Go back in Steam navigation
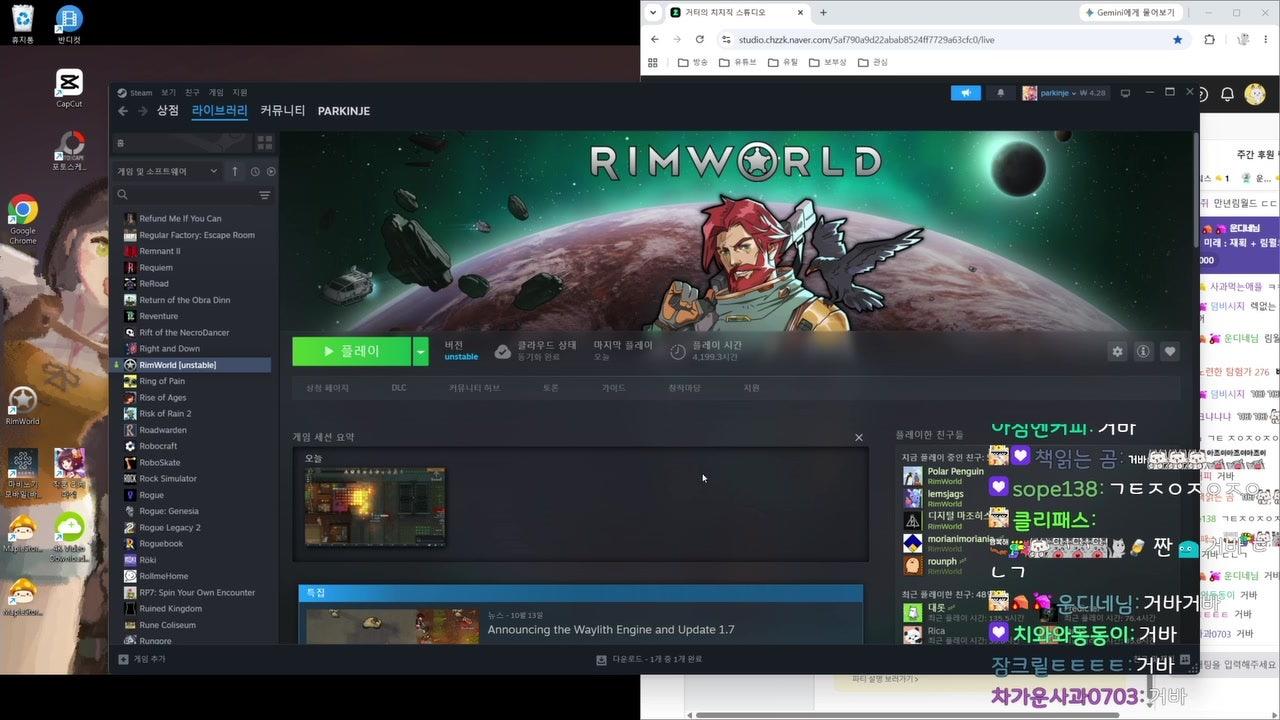Viewport: 1280px width, 720px height. click(x=123, y=111)
